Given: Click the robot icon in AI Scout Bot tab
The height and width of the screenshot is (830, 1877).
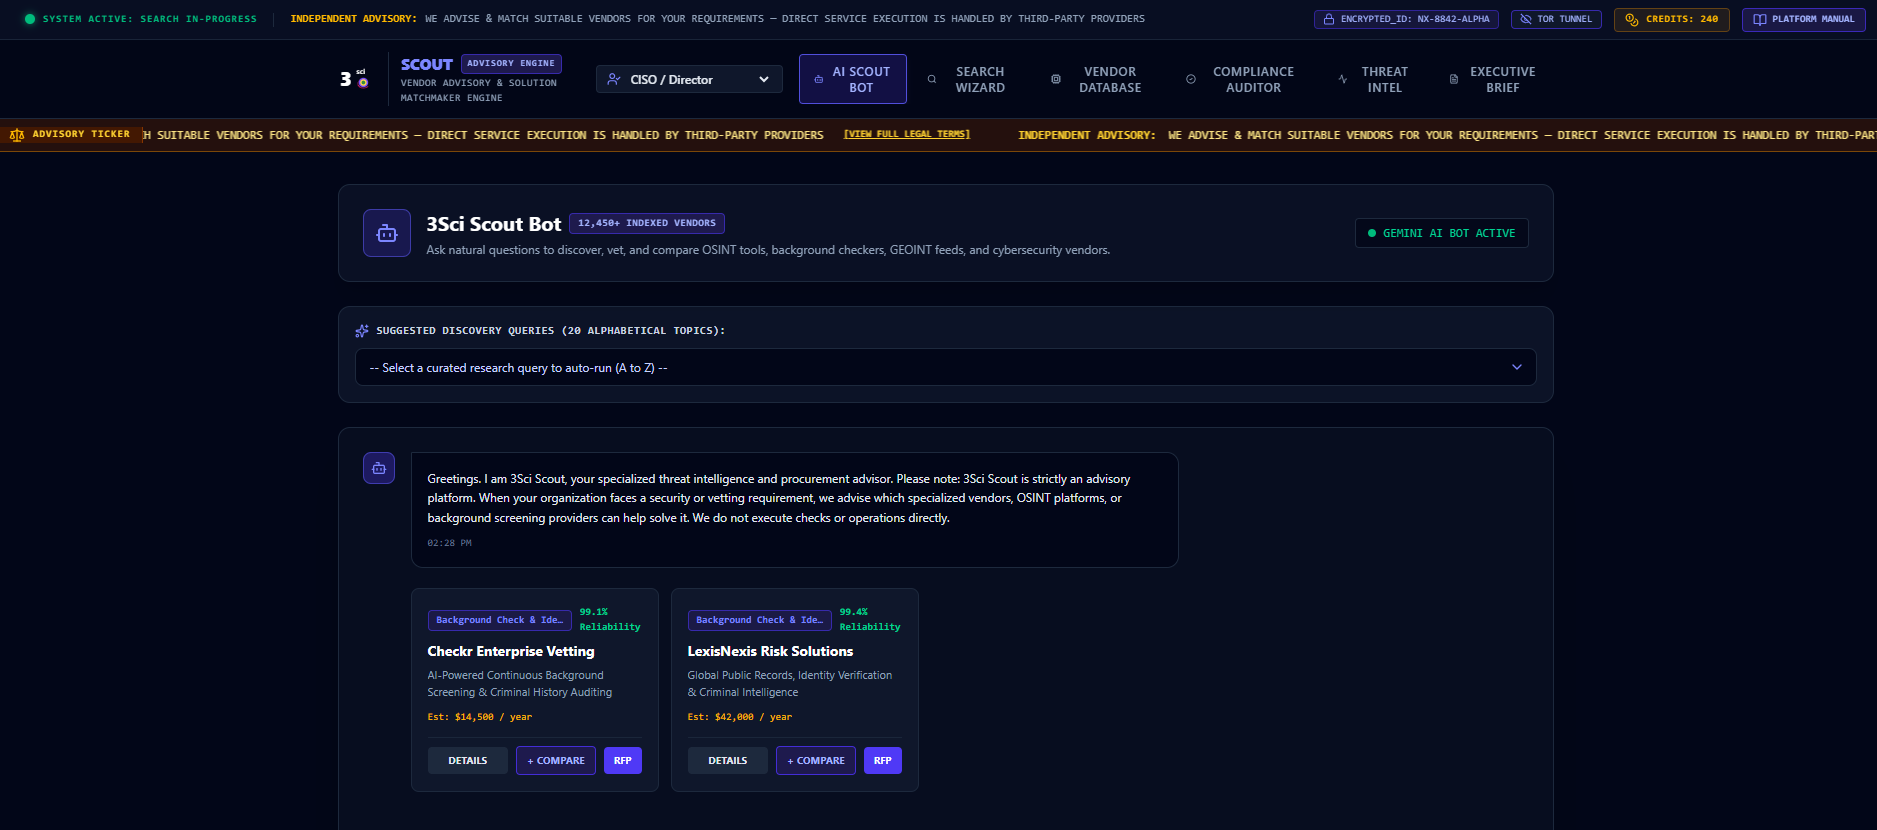Looking at the screenshot, I should pos(819,79).
